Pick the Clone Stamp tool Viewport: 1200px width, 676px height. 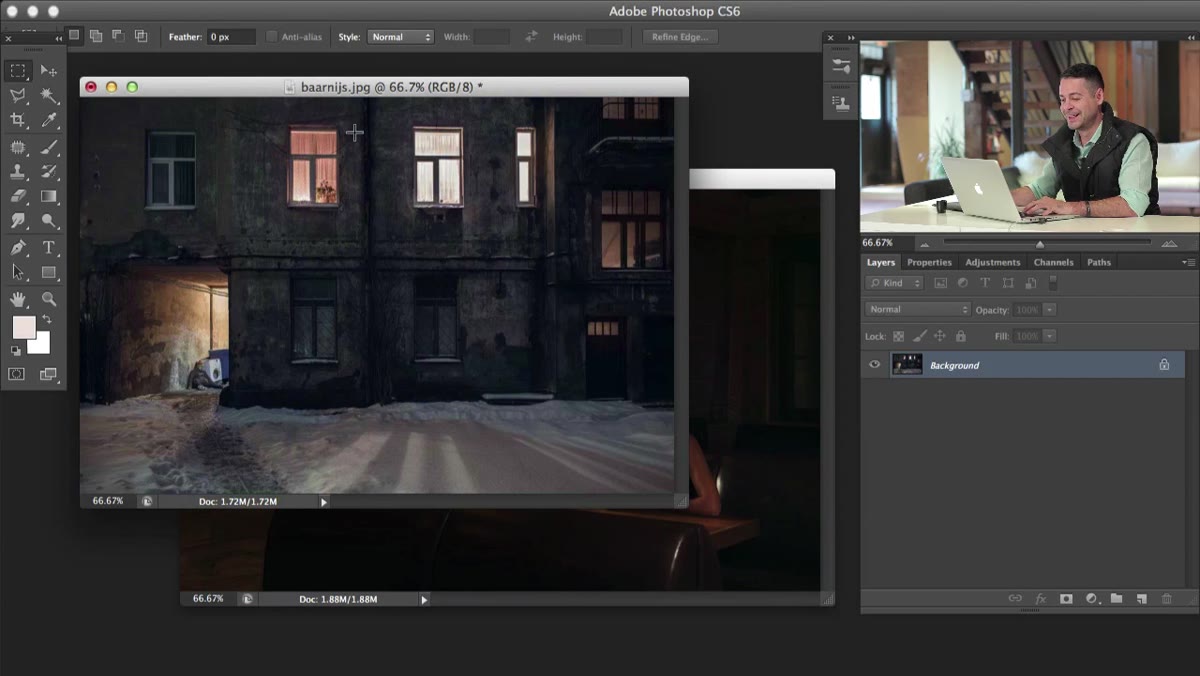point(18,172)
